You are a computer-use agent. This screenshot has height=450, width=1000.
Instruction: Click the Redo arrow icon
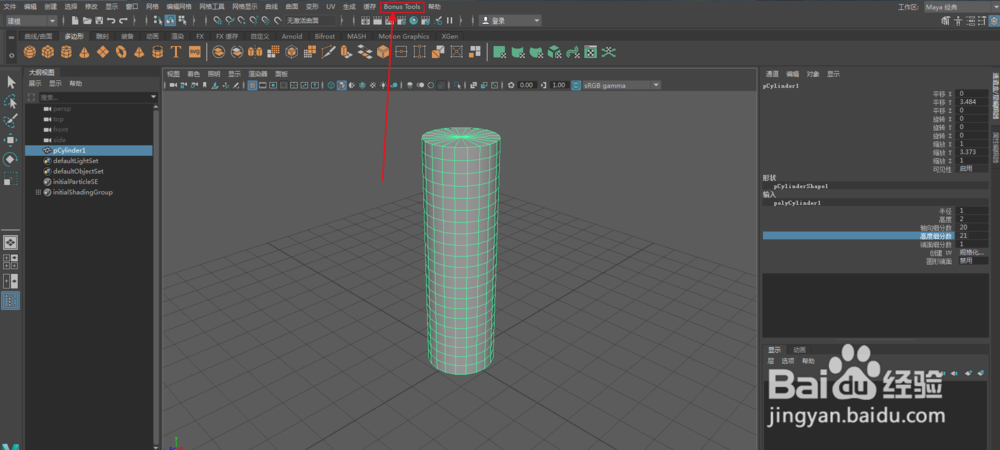(123, 20)
